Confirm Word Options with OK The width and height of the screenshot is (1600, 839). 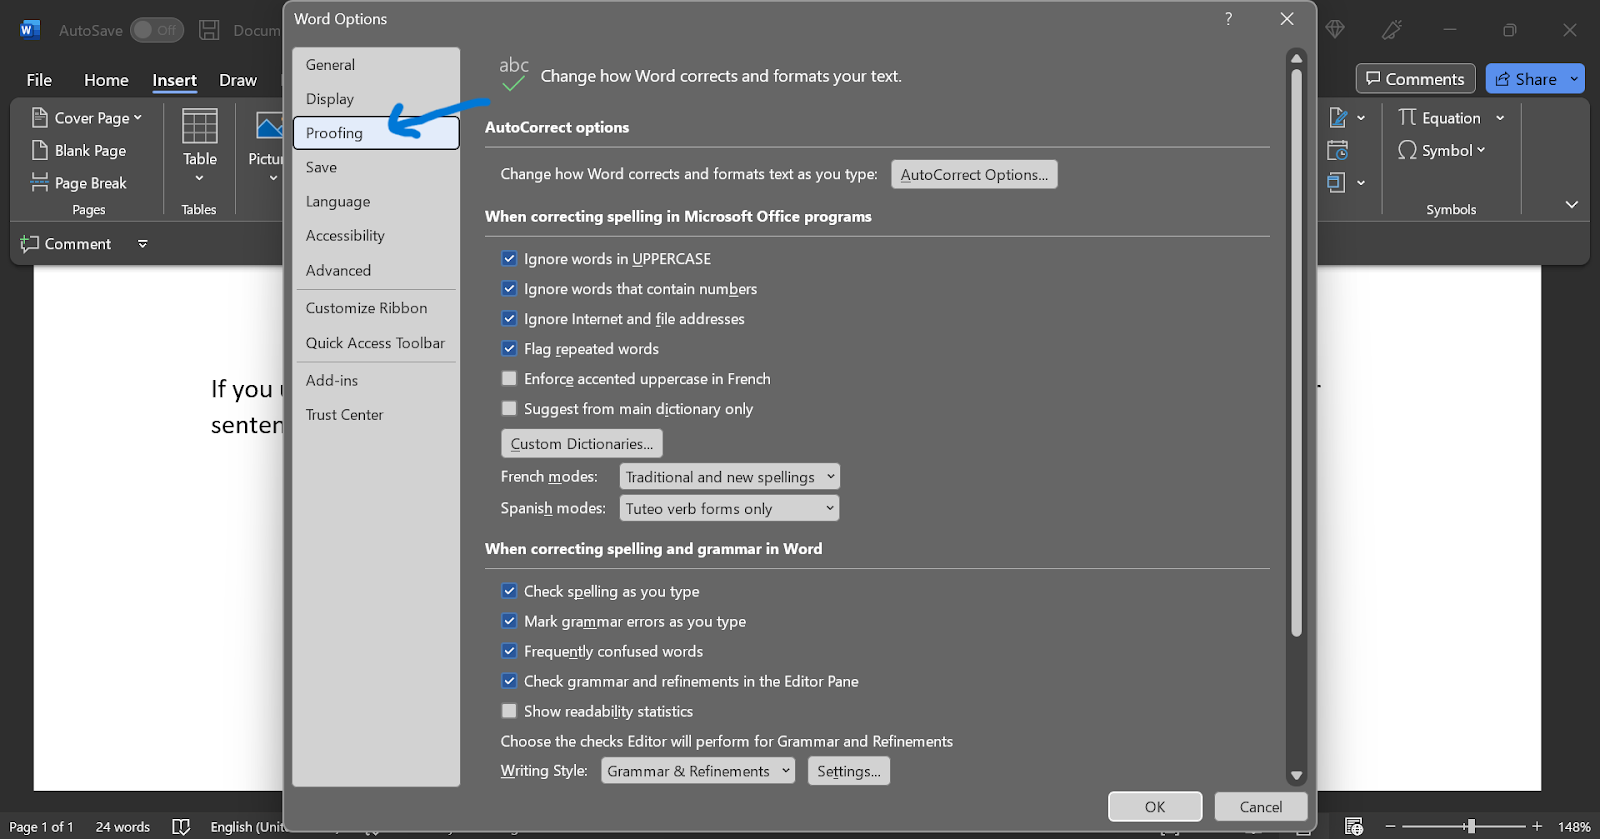click(1155, 807)
